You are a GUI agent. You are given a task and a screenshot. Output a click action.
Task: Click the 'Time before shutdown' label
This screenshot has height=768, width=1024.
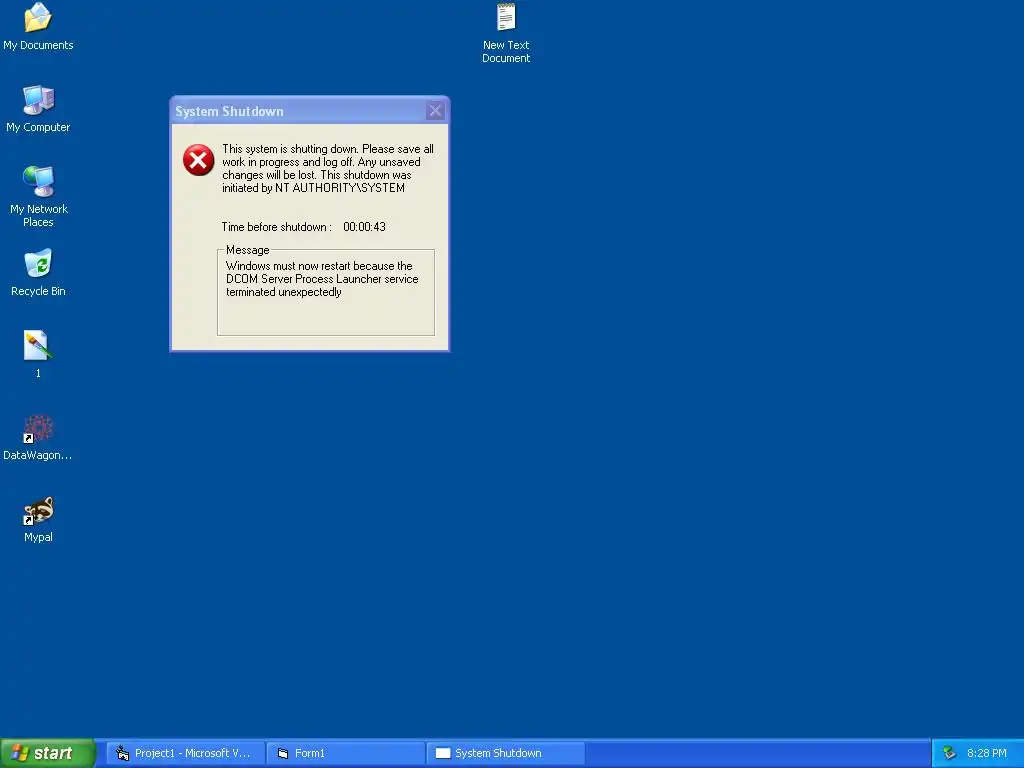276,227
